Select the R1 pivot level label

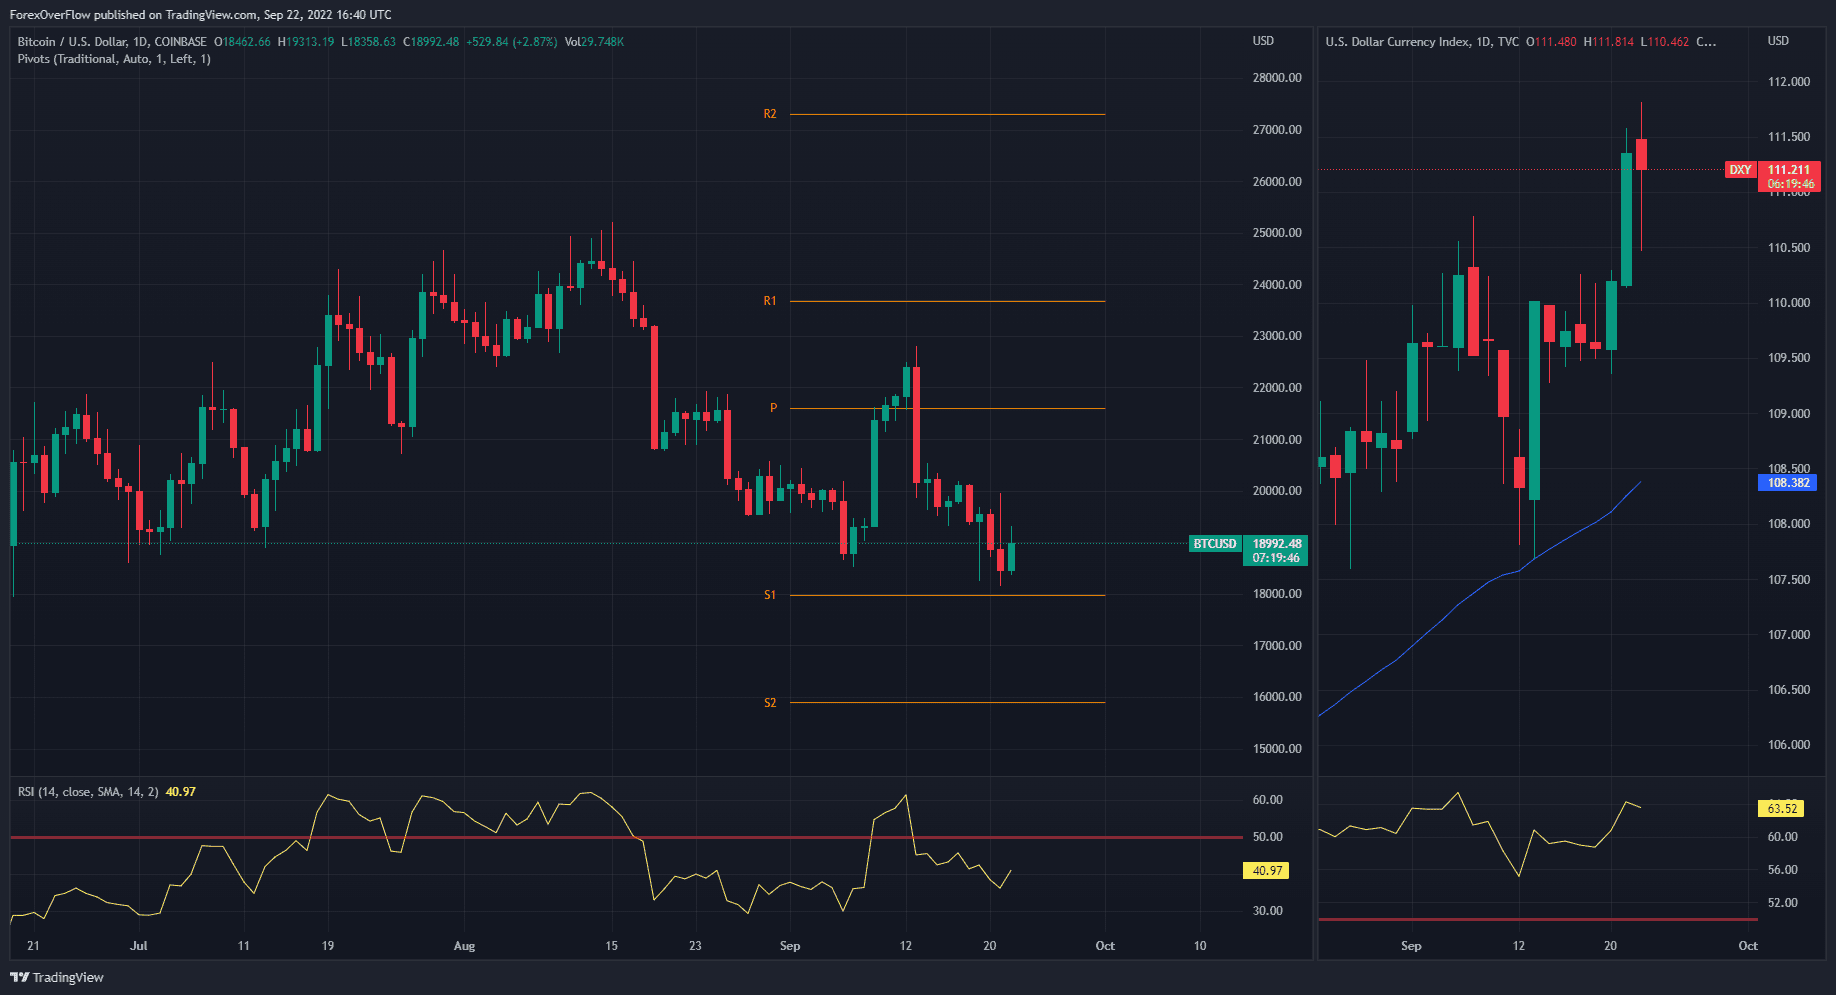(770, 301)
